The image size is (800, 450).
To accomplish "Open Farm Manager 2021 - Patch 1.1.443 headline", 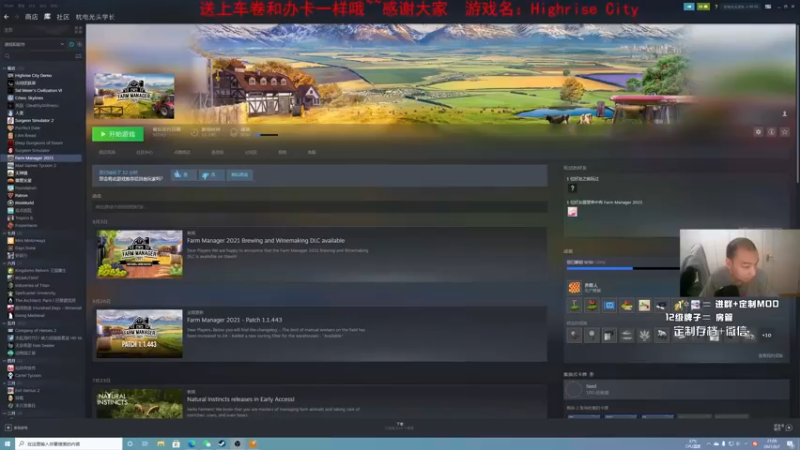I will pos(234,320).
